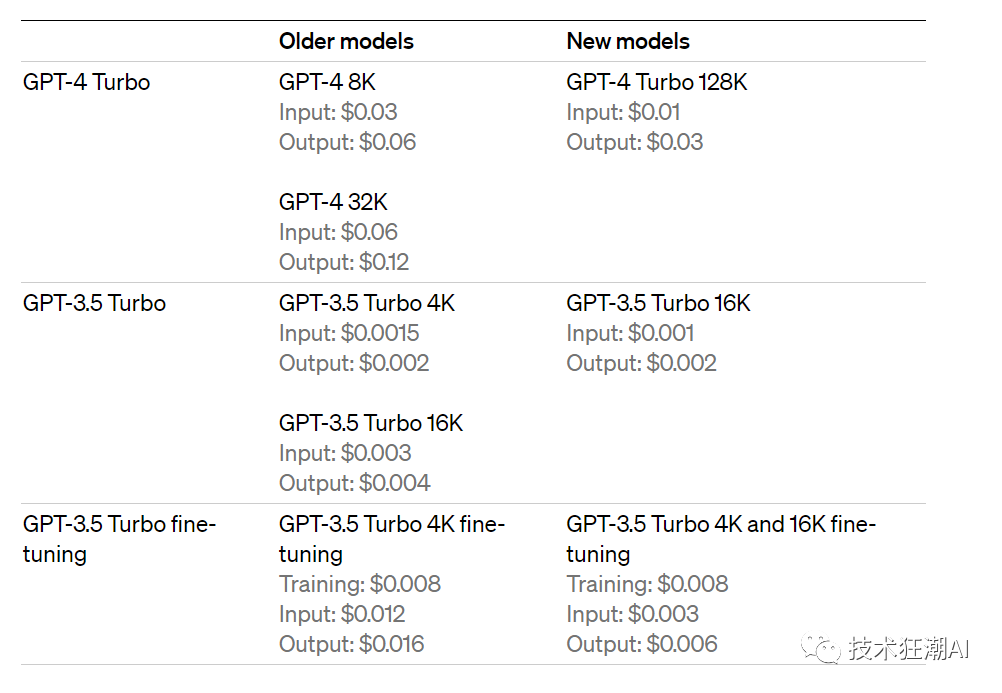Click the 技术狂潮AI watermark text
The width and height of the screenshot is (1002, 693).
click(x=909, y=649)
